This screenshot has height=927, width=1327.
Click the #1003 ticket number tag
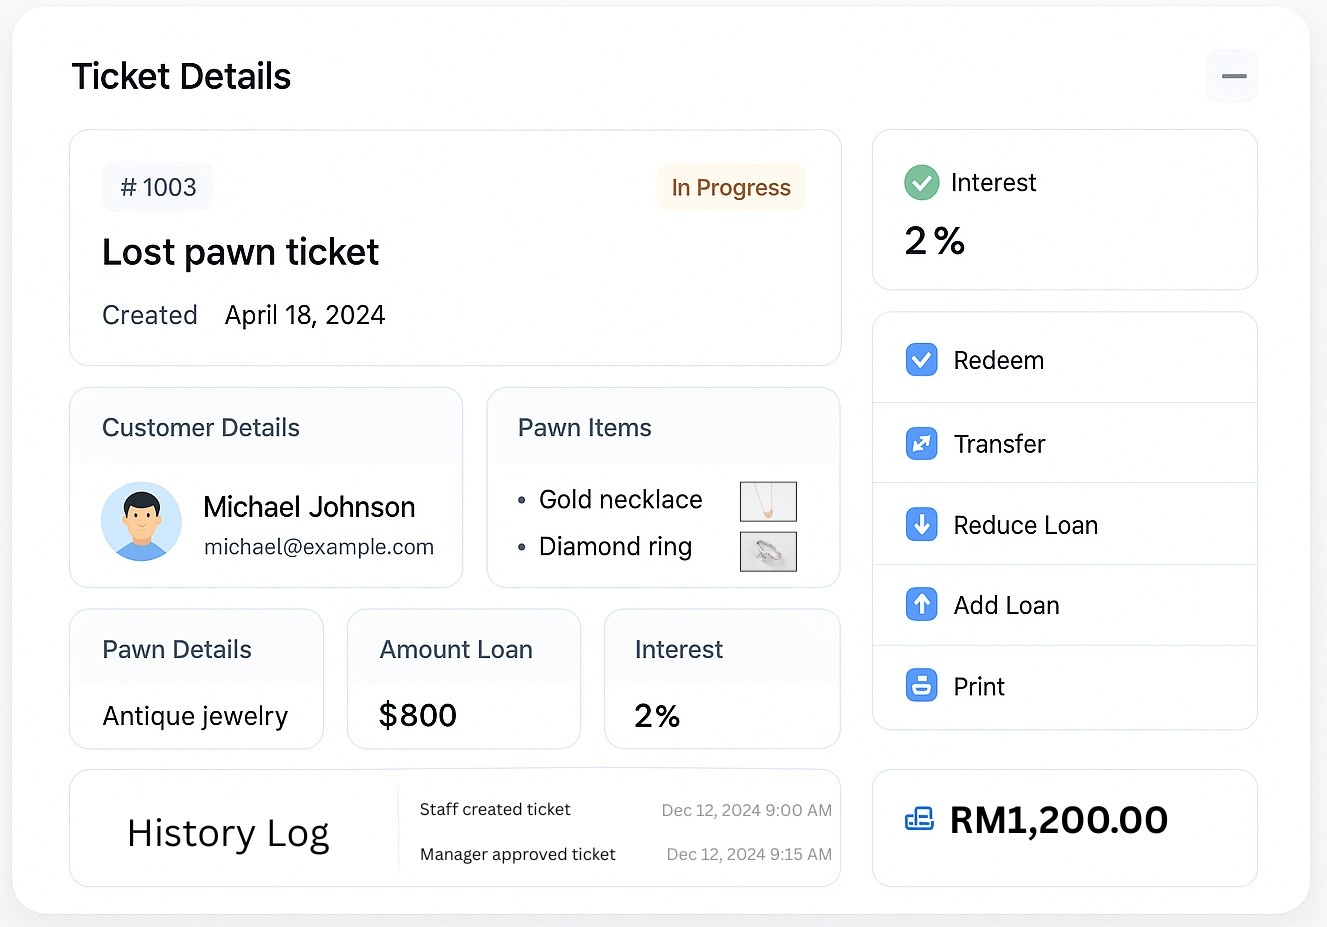(157, 187)
